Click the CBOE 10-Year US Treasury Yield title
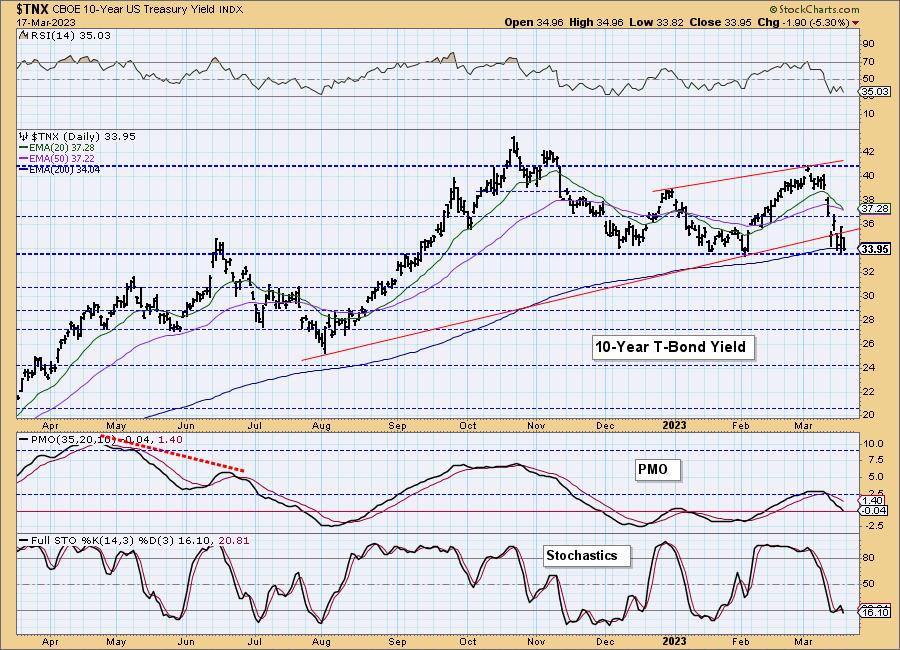 point(135,10)
